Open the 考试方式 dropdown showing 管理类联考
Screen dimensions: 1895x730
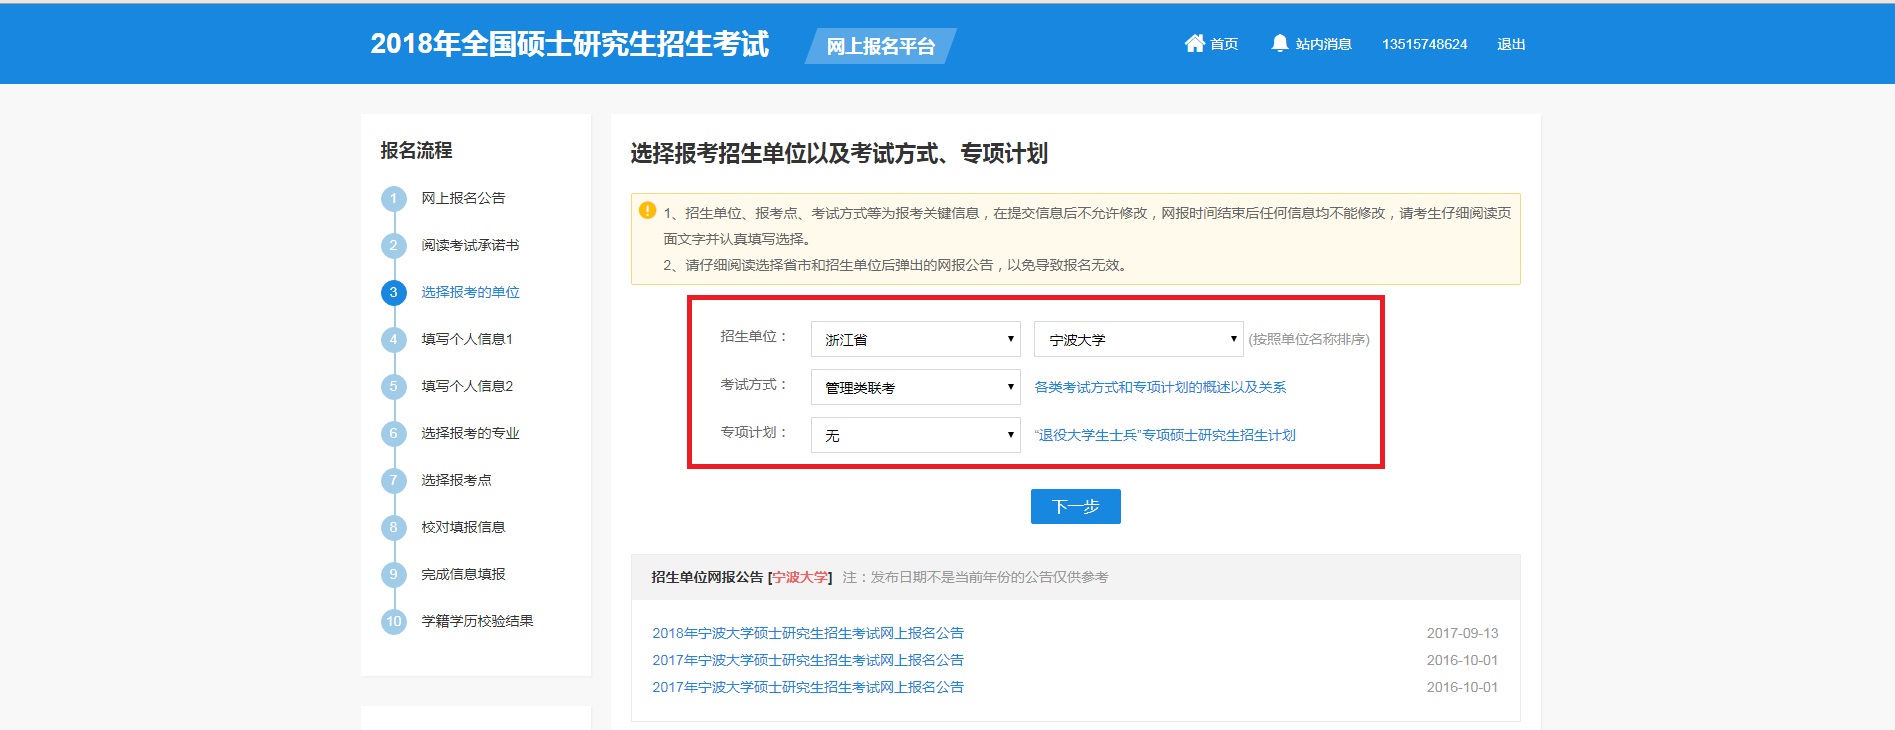[915, 387]
